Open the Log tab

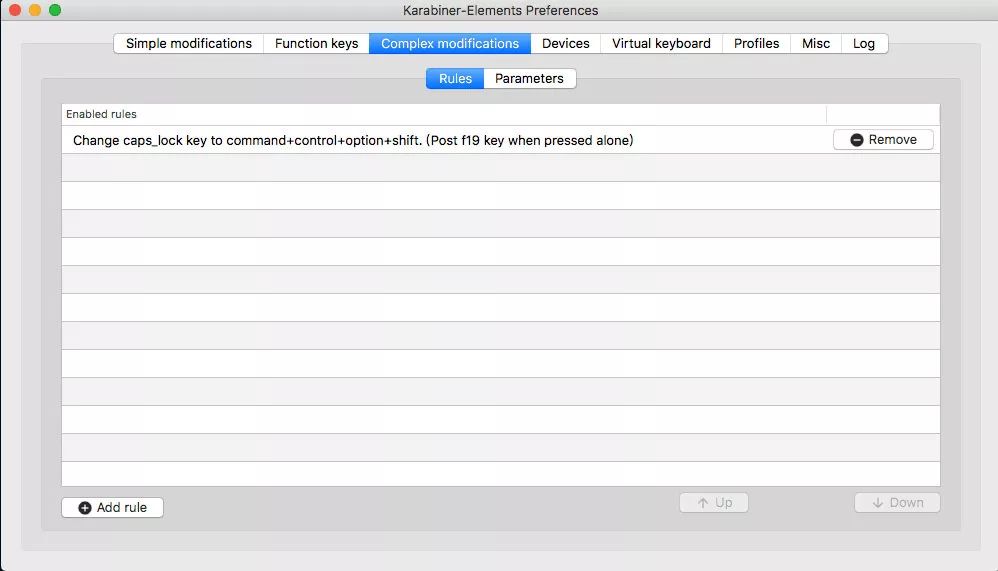coord(864,43)
